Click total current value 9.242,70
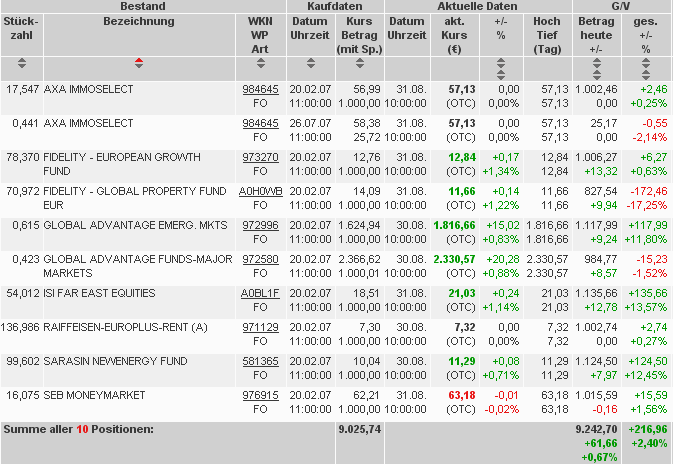This screenshot has height=464, width=673. (x=596, y=429)
